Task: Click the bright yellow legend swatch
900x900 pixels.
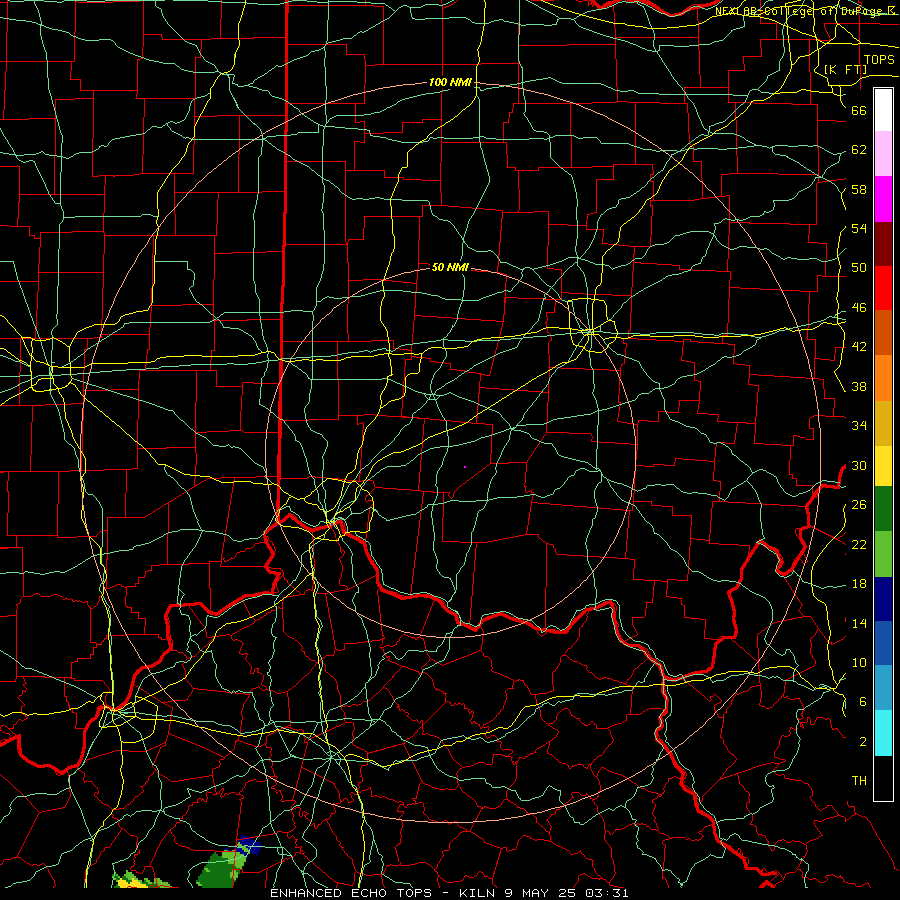Action: (883, 466)
